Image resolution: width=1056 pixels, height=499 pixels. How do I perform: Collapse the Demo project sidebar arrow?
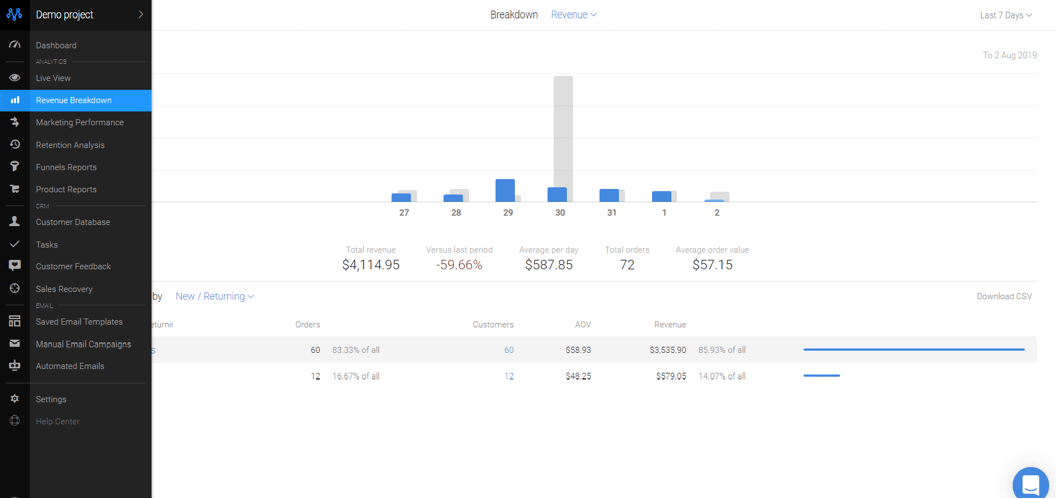click(141, 15)
